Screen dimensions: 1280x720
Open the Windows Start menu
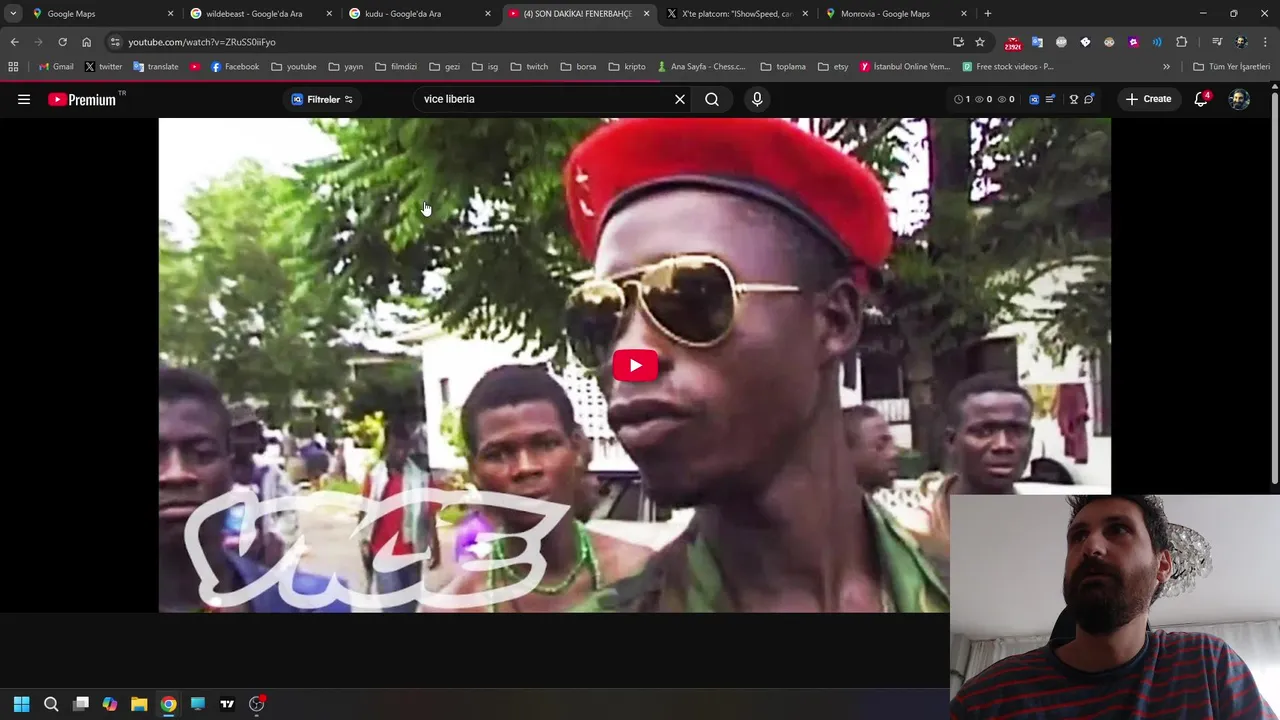(21, 704)
